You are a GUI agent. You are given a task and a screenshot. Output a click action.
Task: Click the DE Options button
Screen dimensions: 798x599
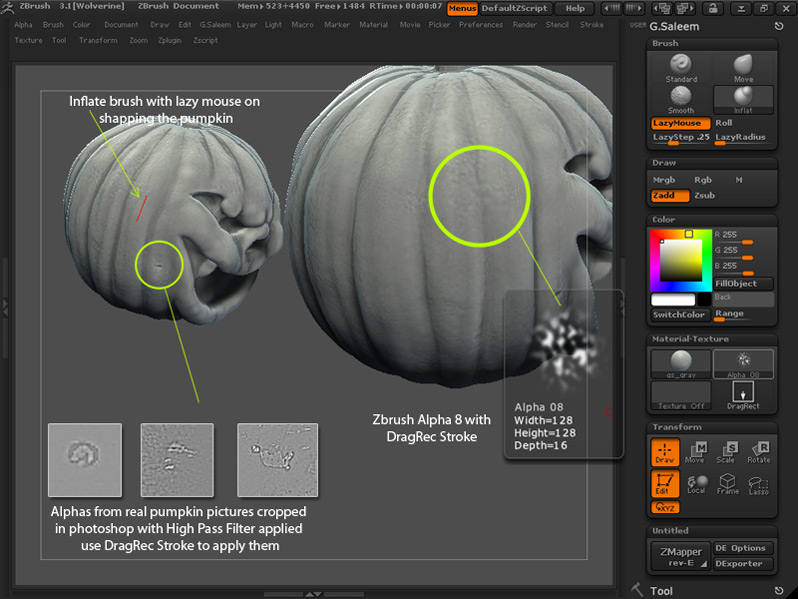(743, 548)
